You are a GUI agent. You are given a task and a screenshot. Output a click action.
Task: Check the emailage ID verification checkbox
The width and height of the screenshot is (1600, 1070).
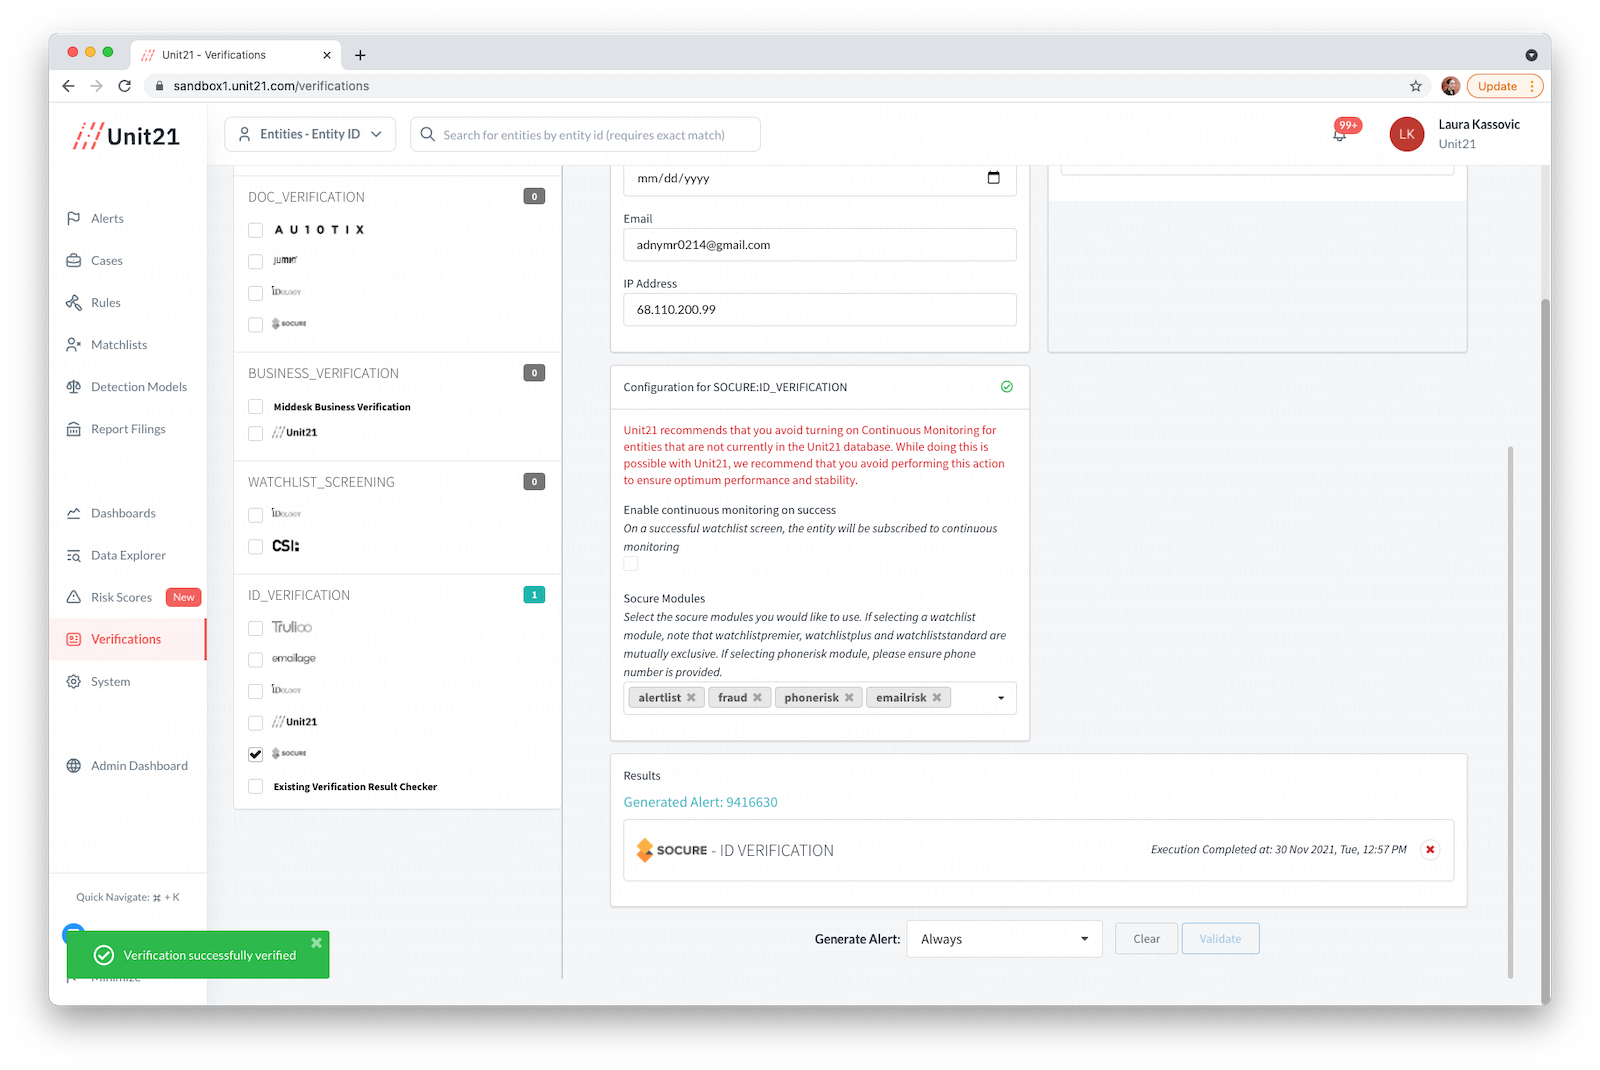255,659
